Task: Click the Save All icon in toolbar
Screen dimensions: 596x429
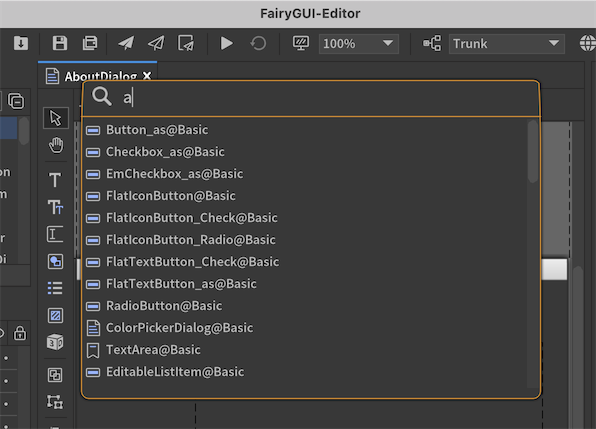Action: click(x=90, y=43)
